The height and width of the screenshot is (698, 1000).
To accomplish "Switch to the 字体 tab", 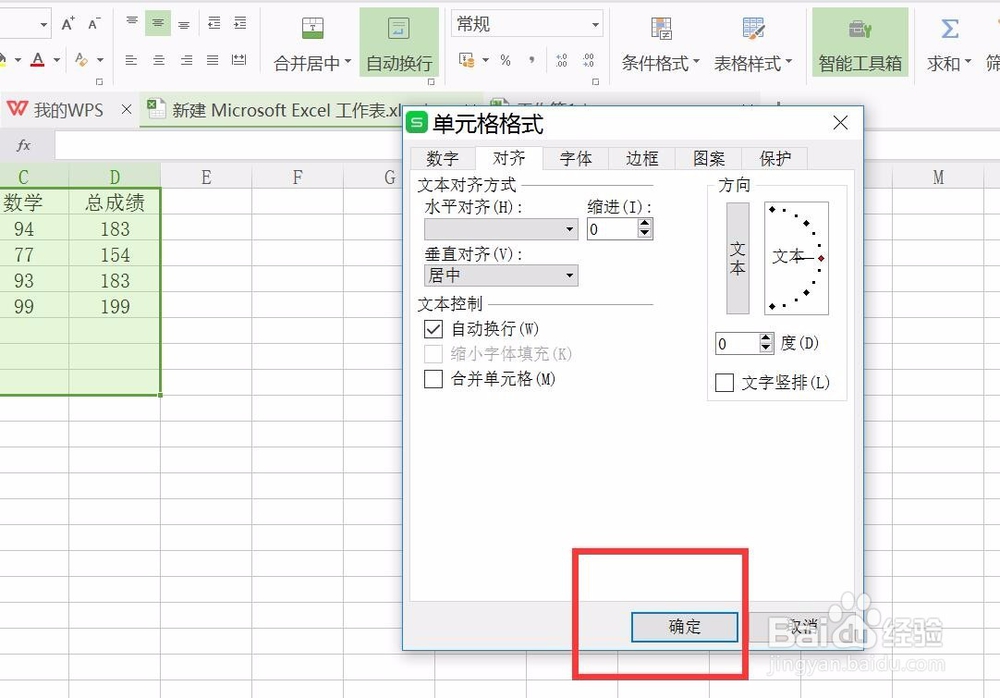I will pyautogui.click(x=576, y=157).
